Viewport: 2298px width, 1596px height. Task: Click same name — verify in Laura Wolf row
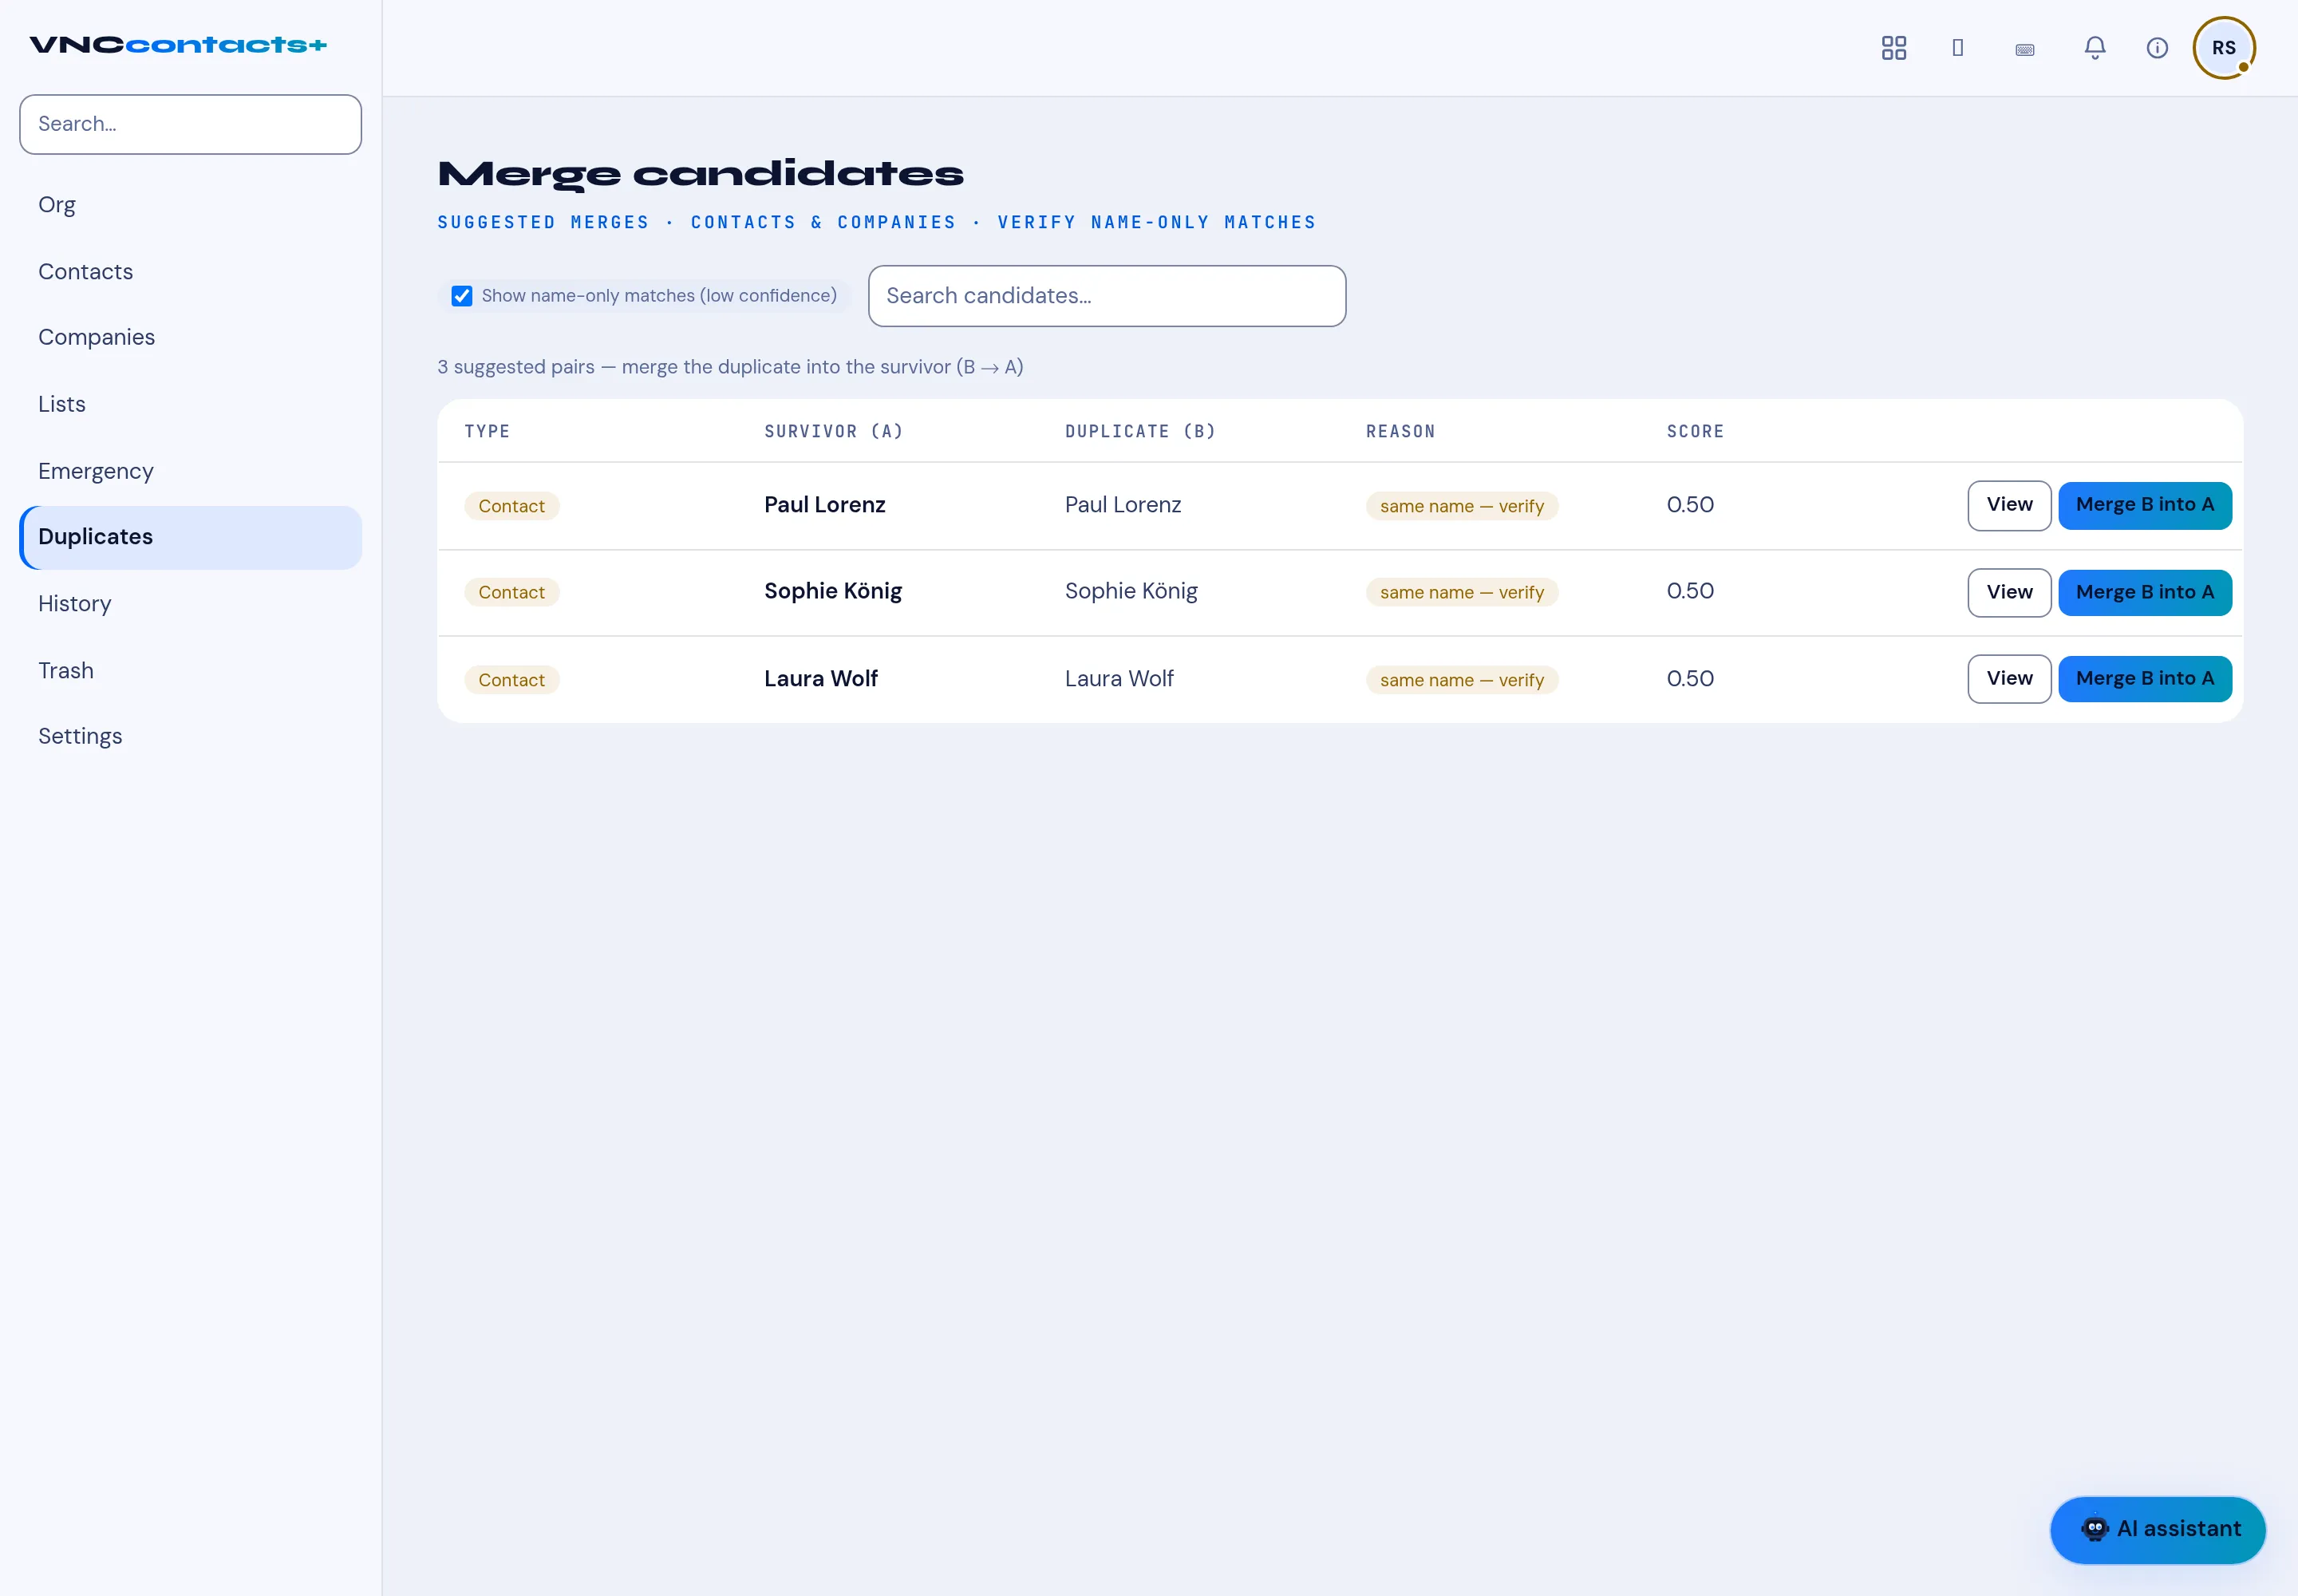[1461, 680]
